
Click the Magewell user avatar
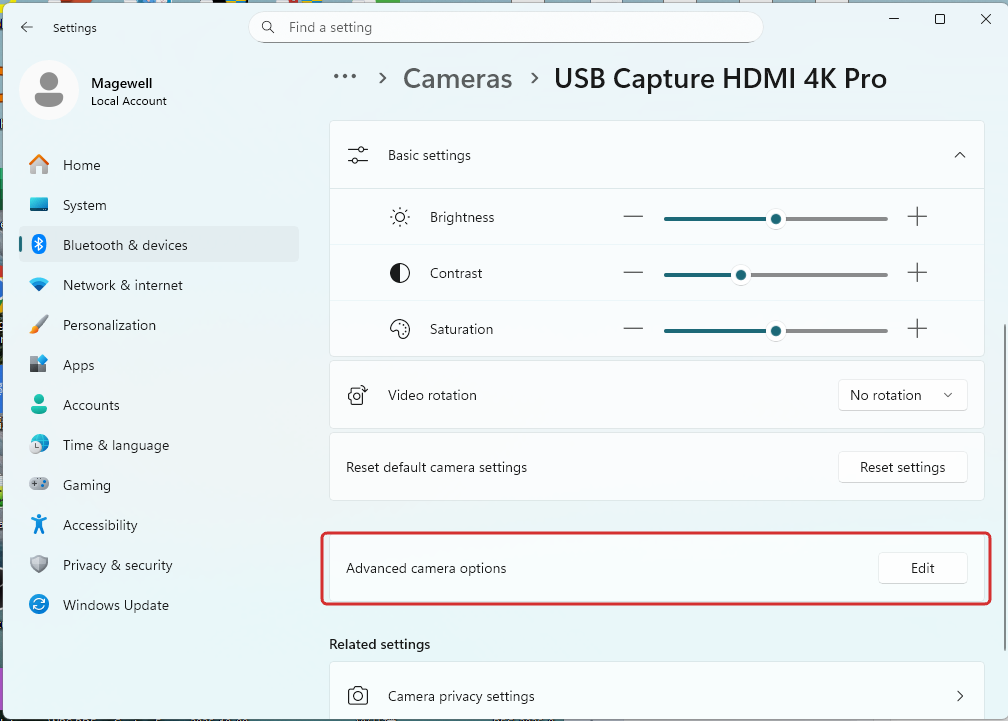(49, 90)
